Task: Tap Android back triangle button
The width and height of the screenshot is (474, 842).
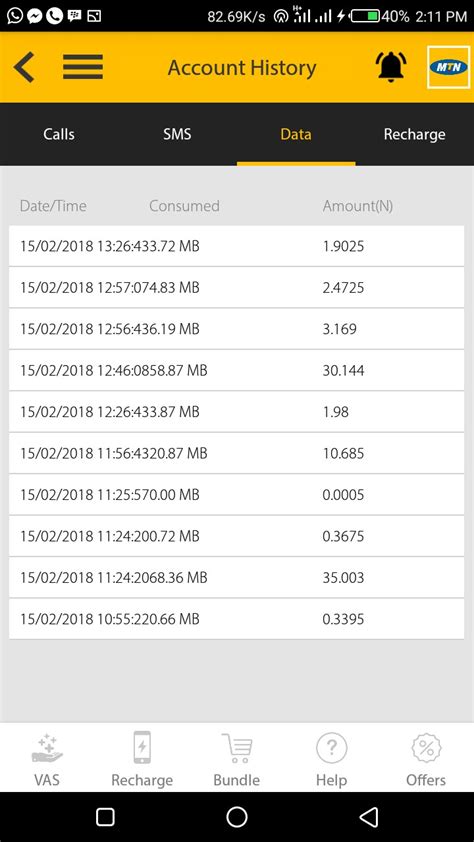Action: pyautogui.click(x=368, y=817)
